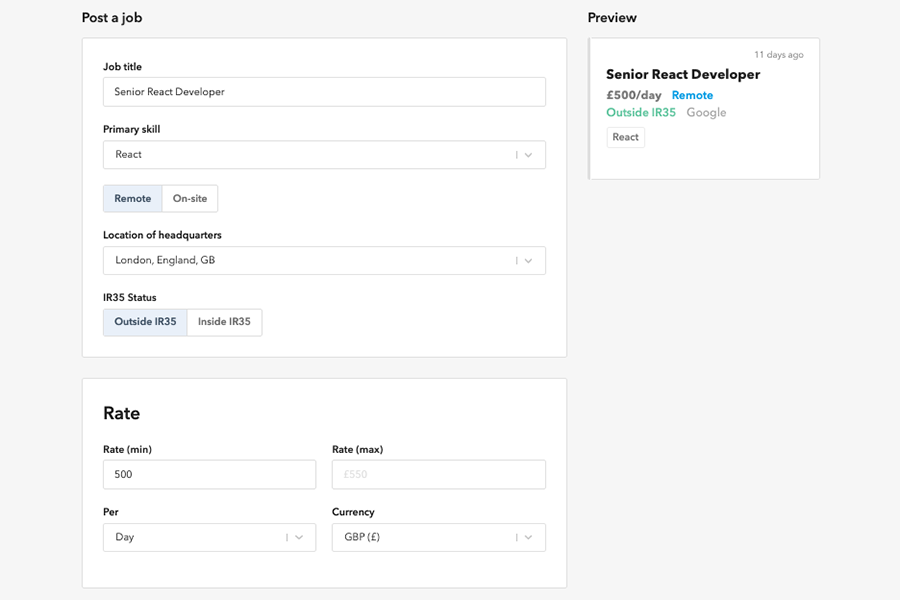Image resolution: width=900 pixels, height=600 pixels.
Task: Click the Rate (min) input field
Action: click(209, 475)
